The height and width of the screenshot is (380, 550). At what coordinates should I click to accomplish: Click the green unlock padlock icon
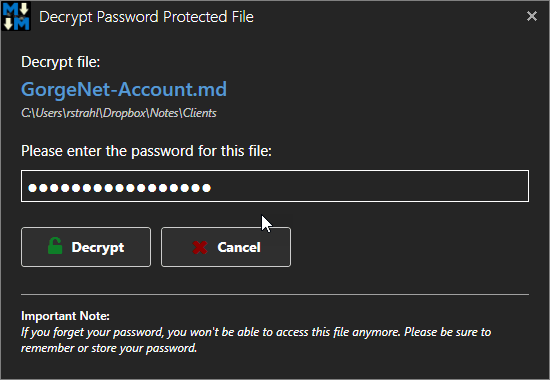55,246
